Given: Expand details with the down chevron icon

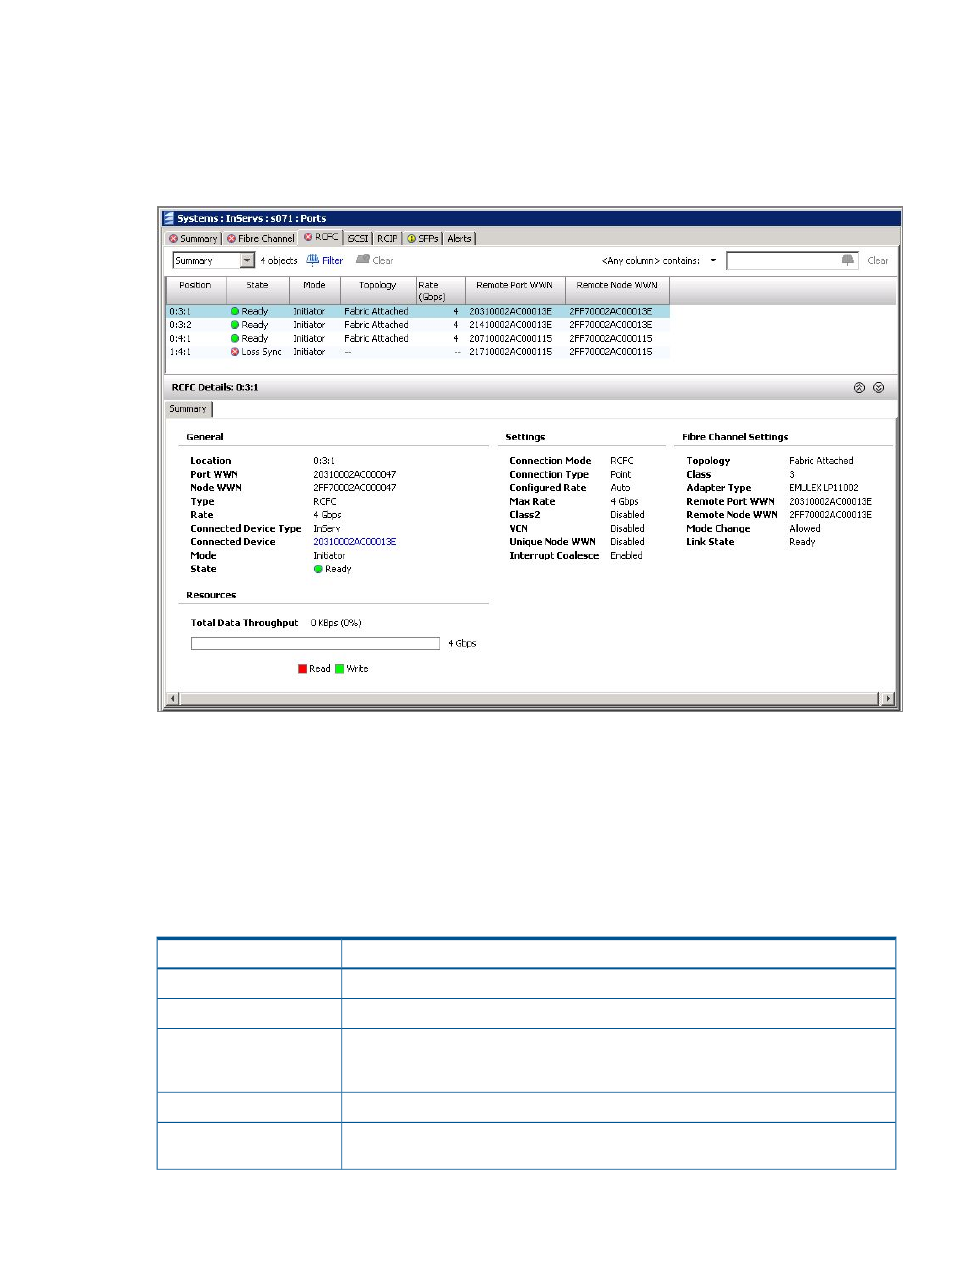Looking at the screenshot, I should coord(878,388).
